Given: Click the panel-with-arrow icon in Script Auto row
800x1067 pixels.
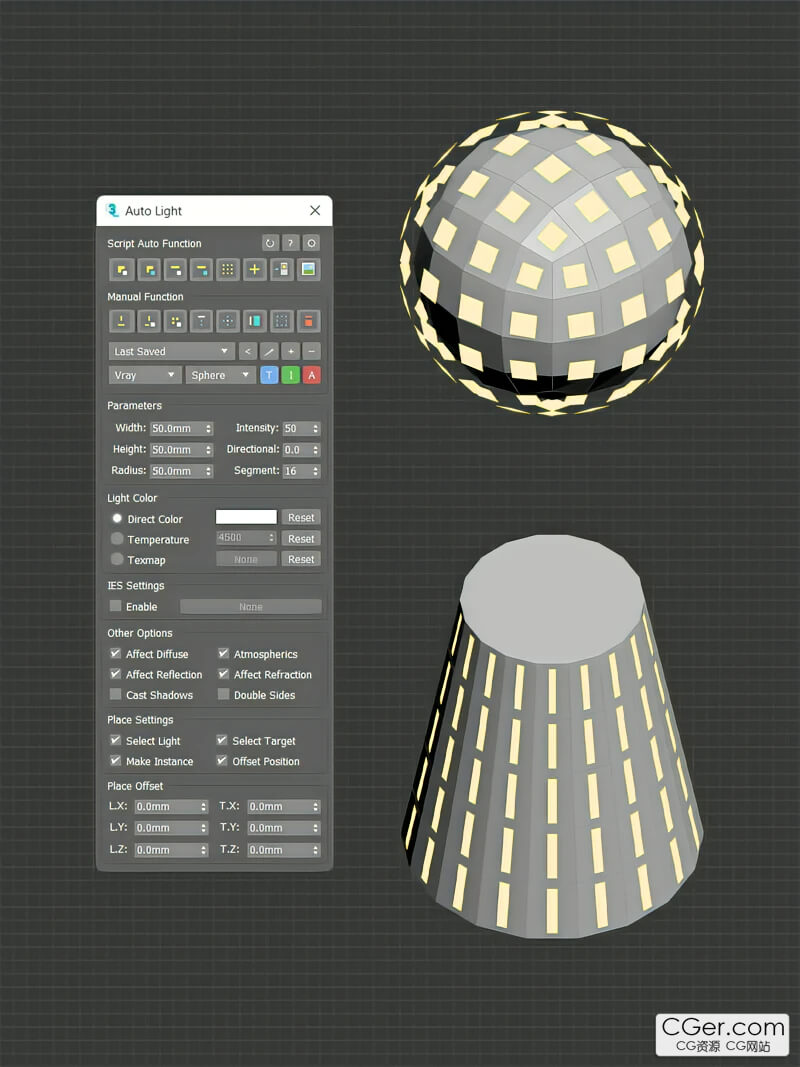Looking at the screenshot, I should [281, 269].
